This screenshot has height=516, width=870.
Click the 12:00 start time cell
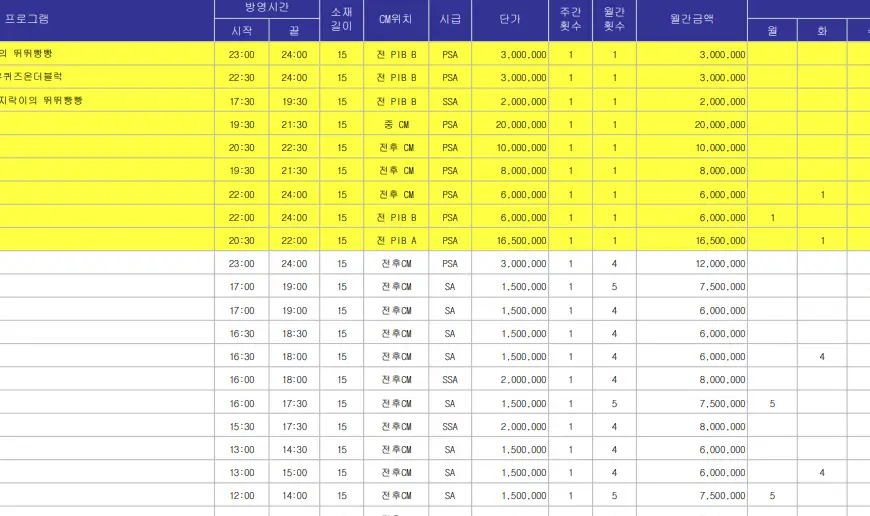coord(241,495)
